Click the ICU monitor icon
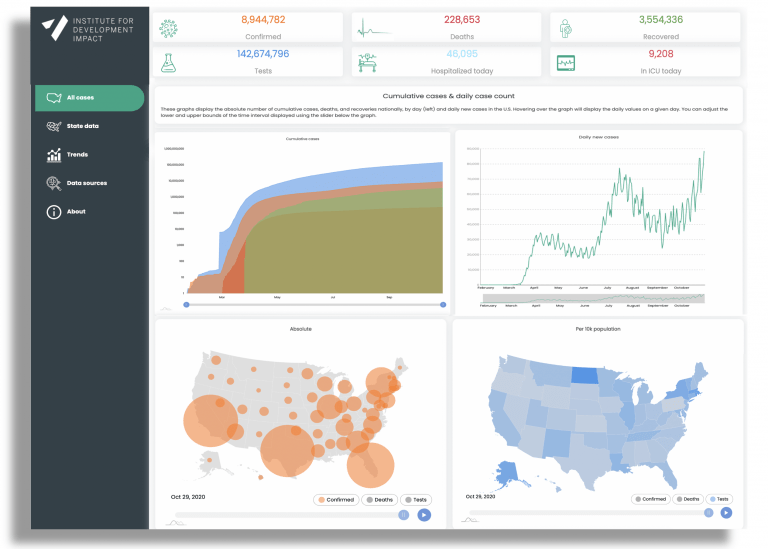 pyautogui.click(x=566, y=63)
